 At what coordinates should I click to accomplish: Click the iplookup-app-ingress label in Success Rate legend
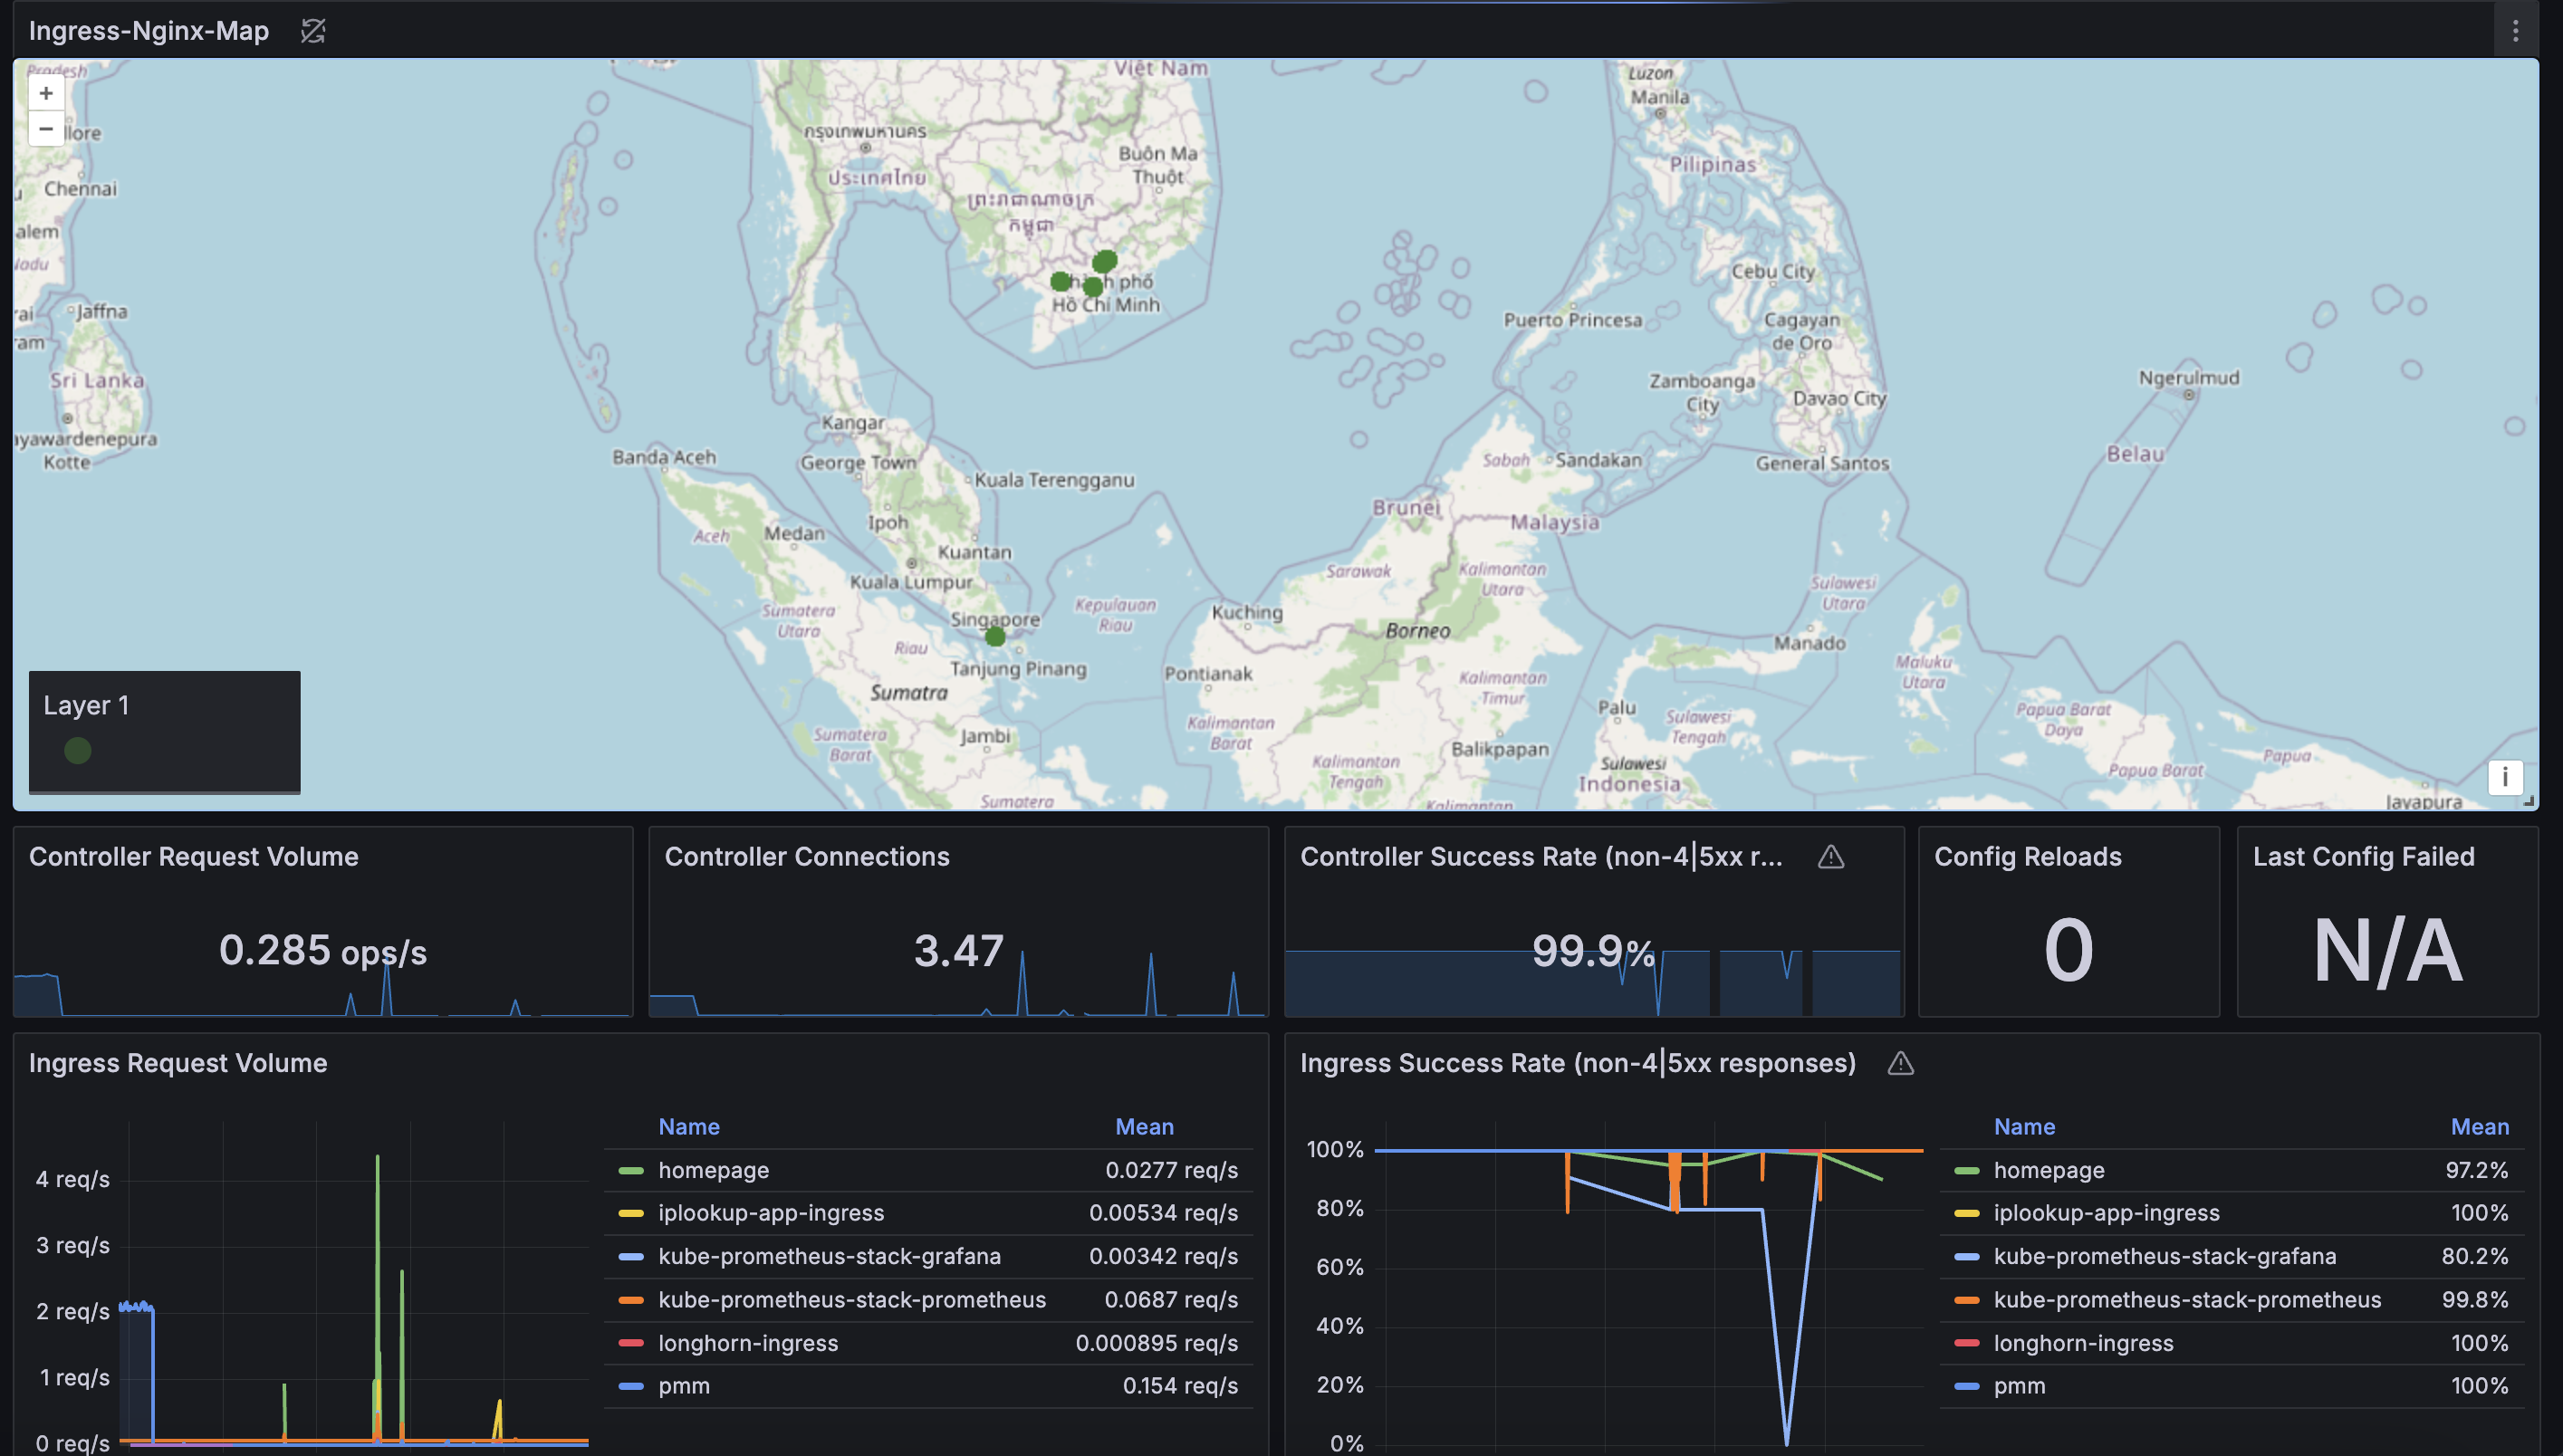2106,1213
